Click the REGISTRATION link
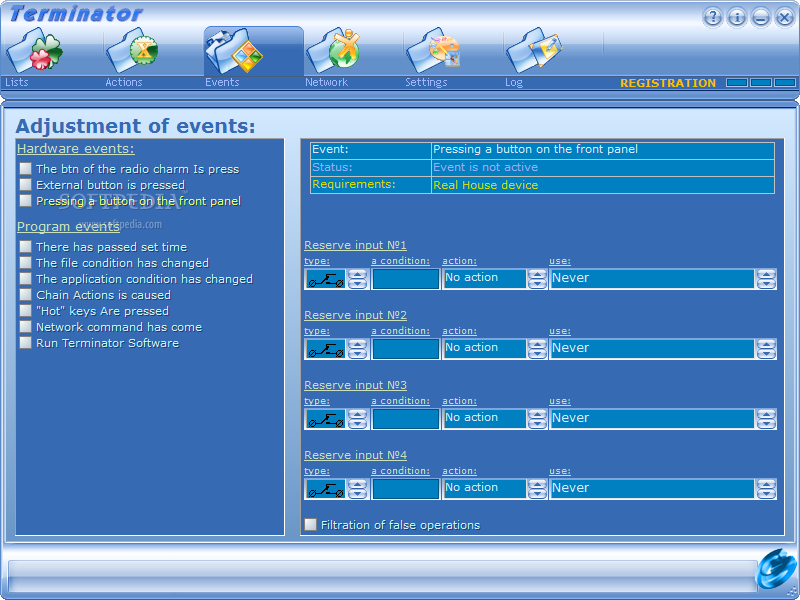 coord(668,83)
